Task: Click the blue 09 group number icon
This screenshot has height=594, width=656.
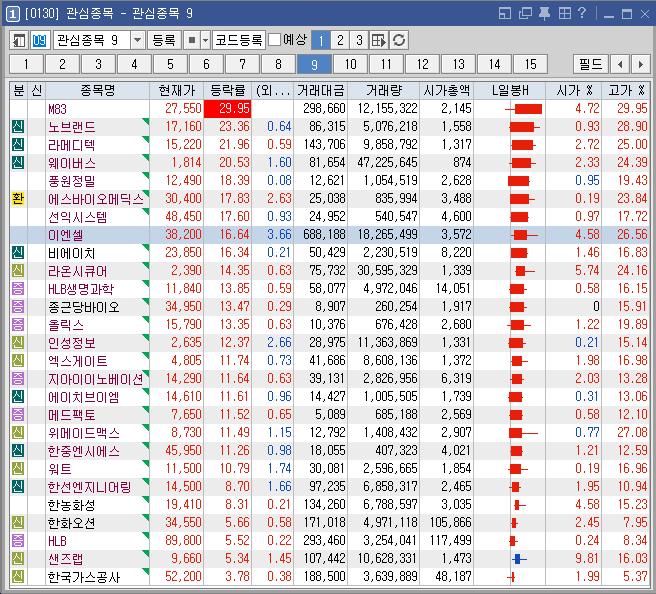Action: tap(39, 41)
